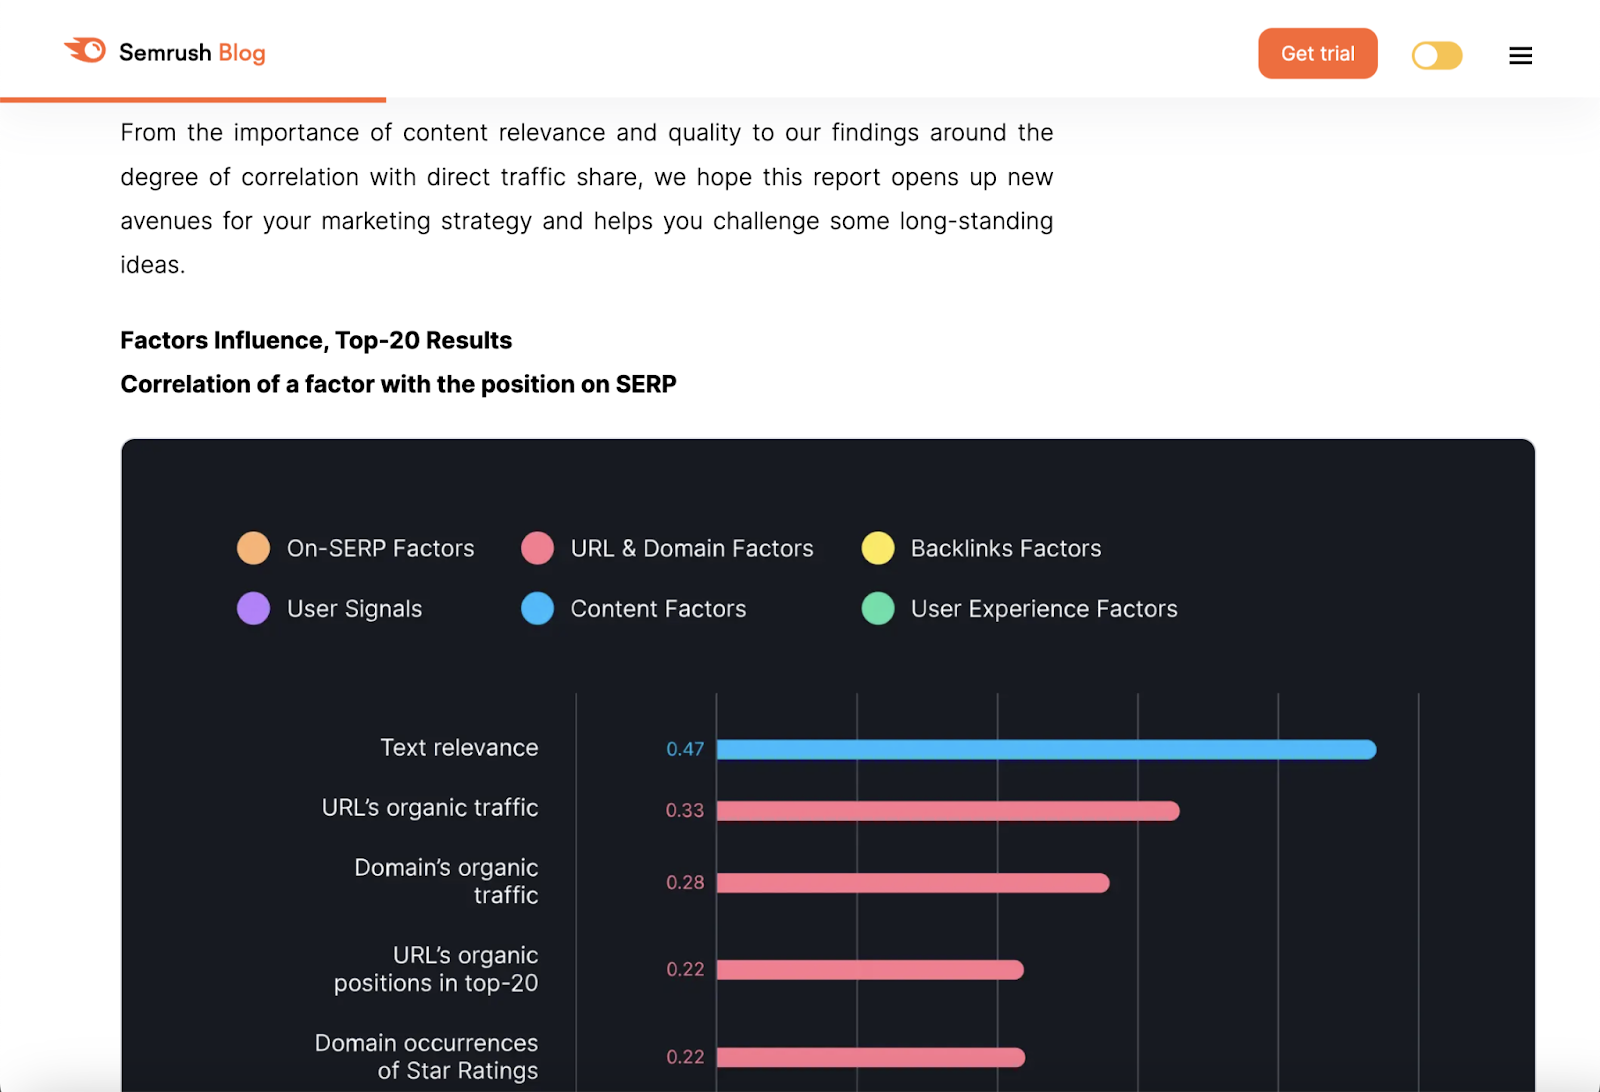The width and height of the screenshot is (1600, 1092).
Task: Select the User Experience Factors legend dot
Action: 877,608
